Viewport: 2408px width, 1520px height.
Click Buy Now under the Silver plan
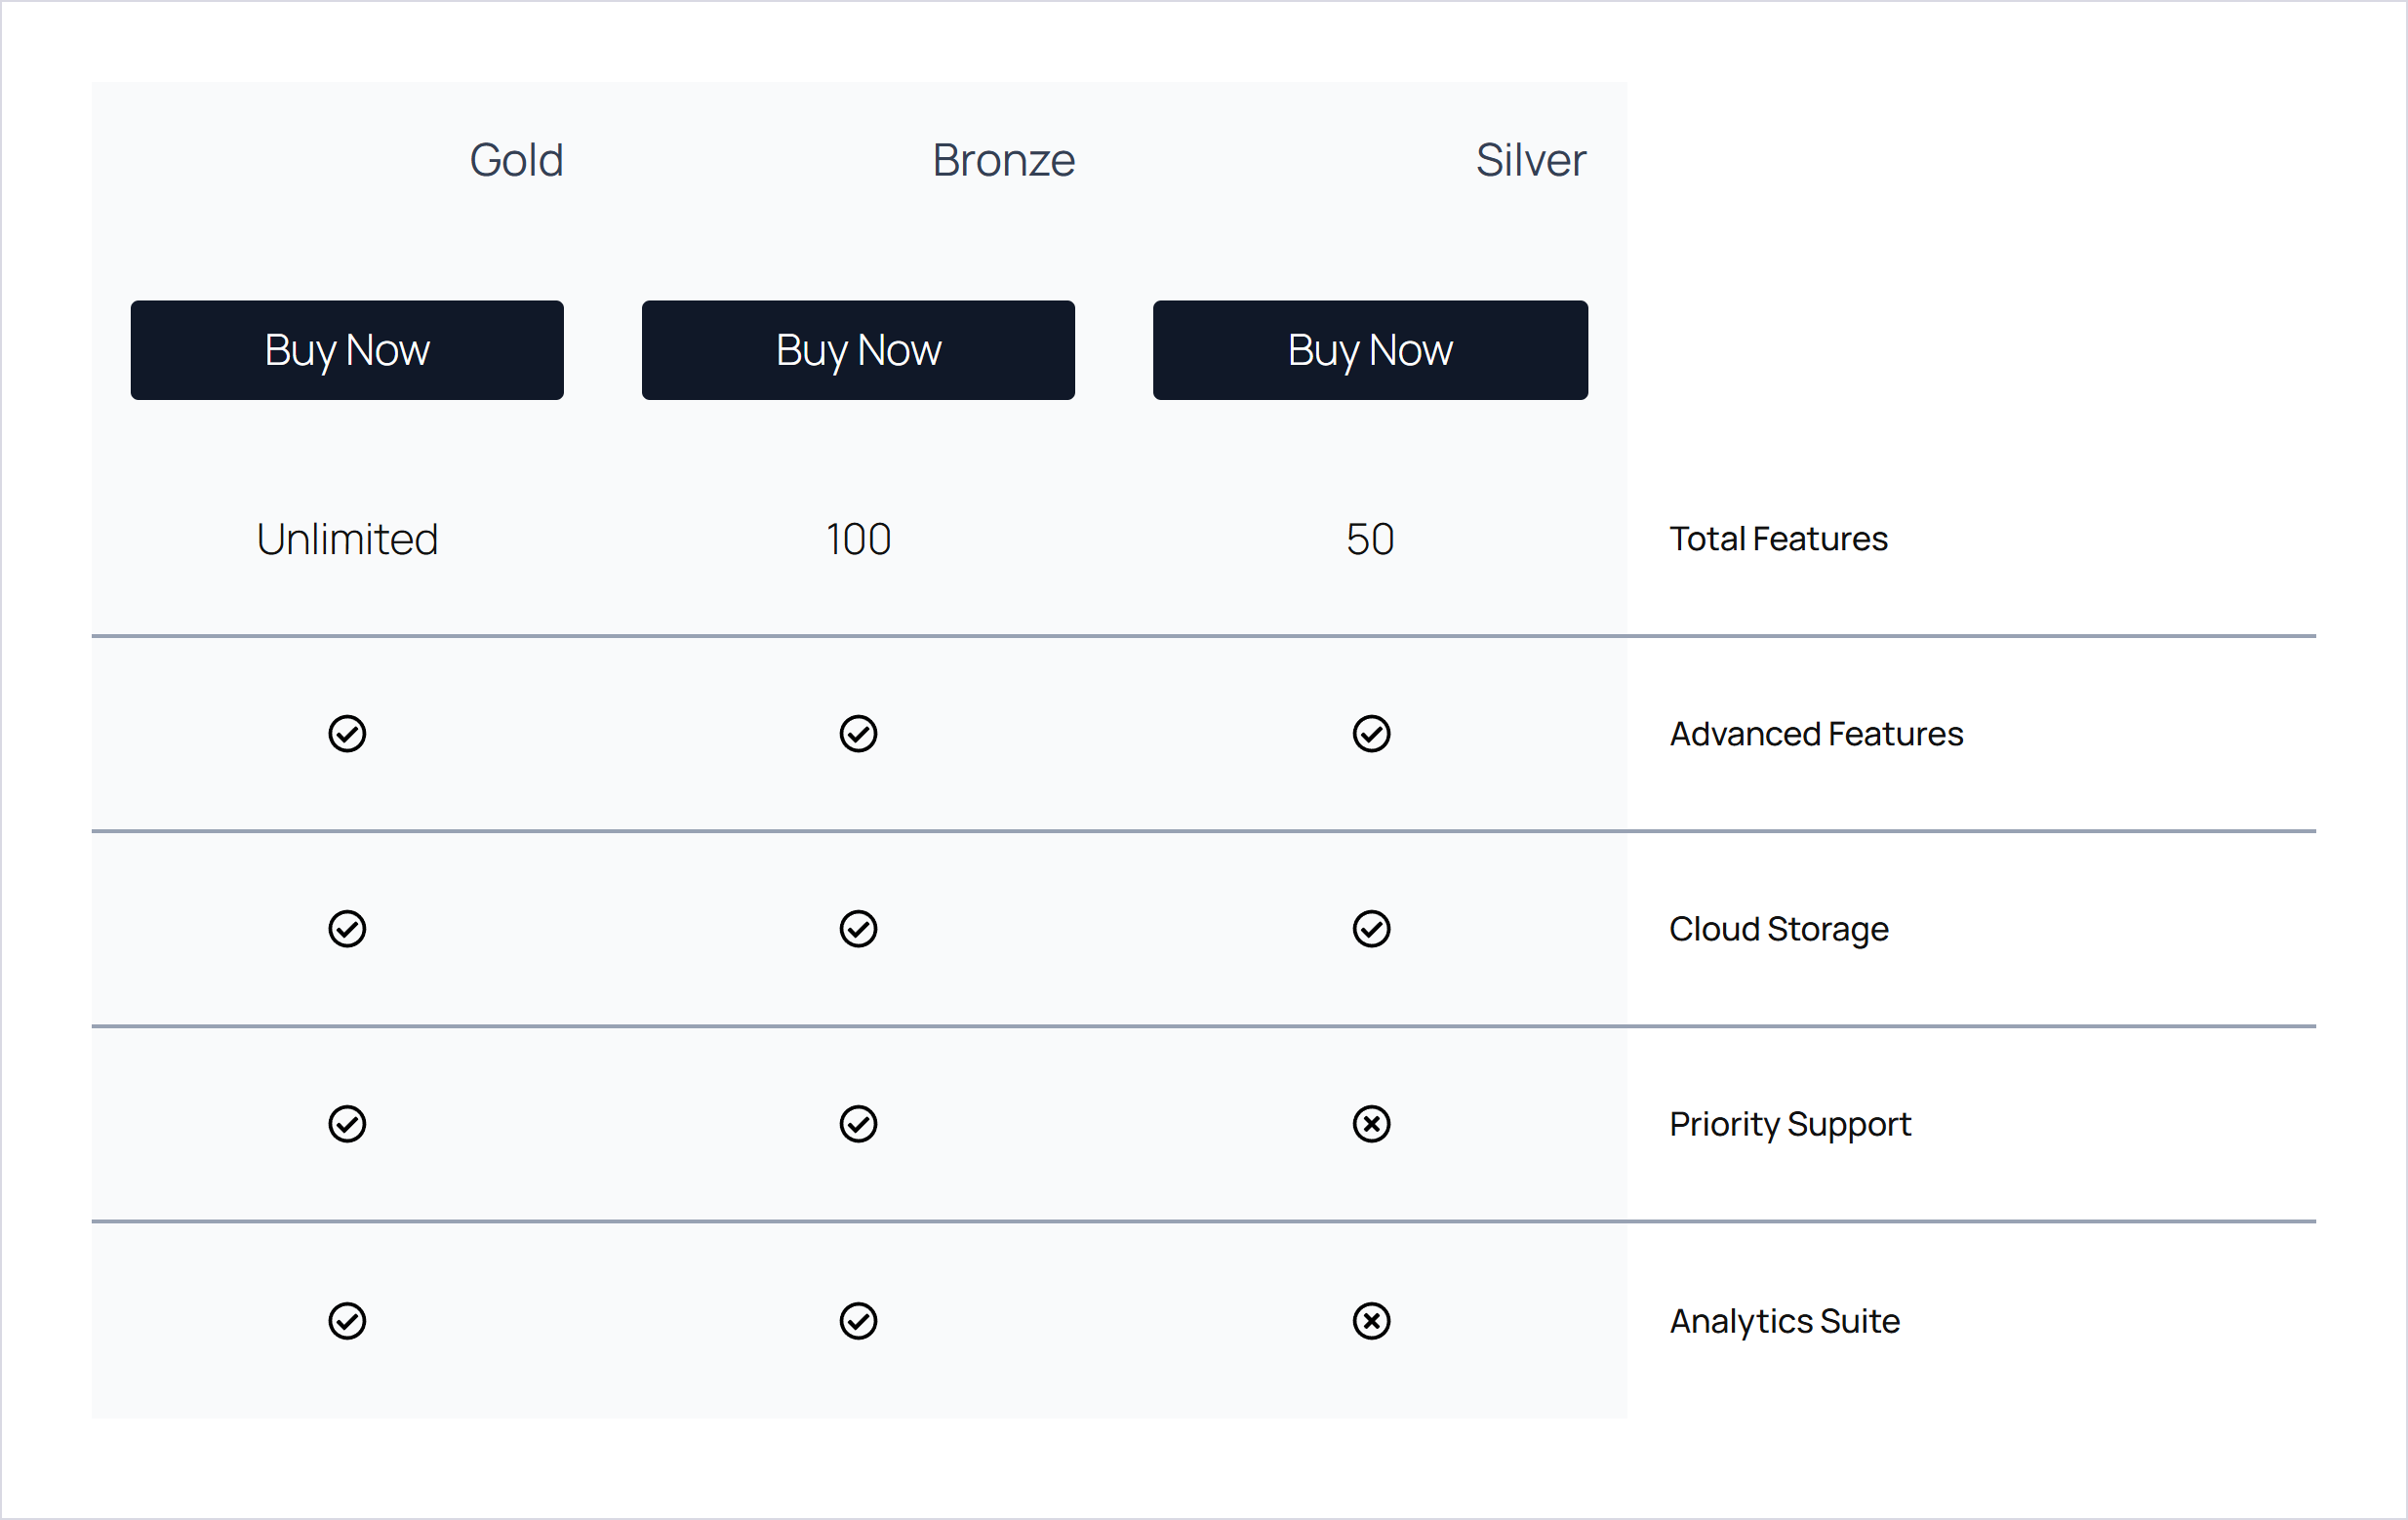1370,350
